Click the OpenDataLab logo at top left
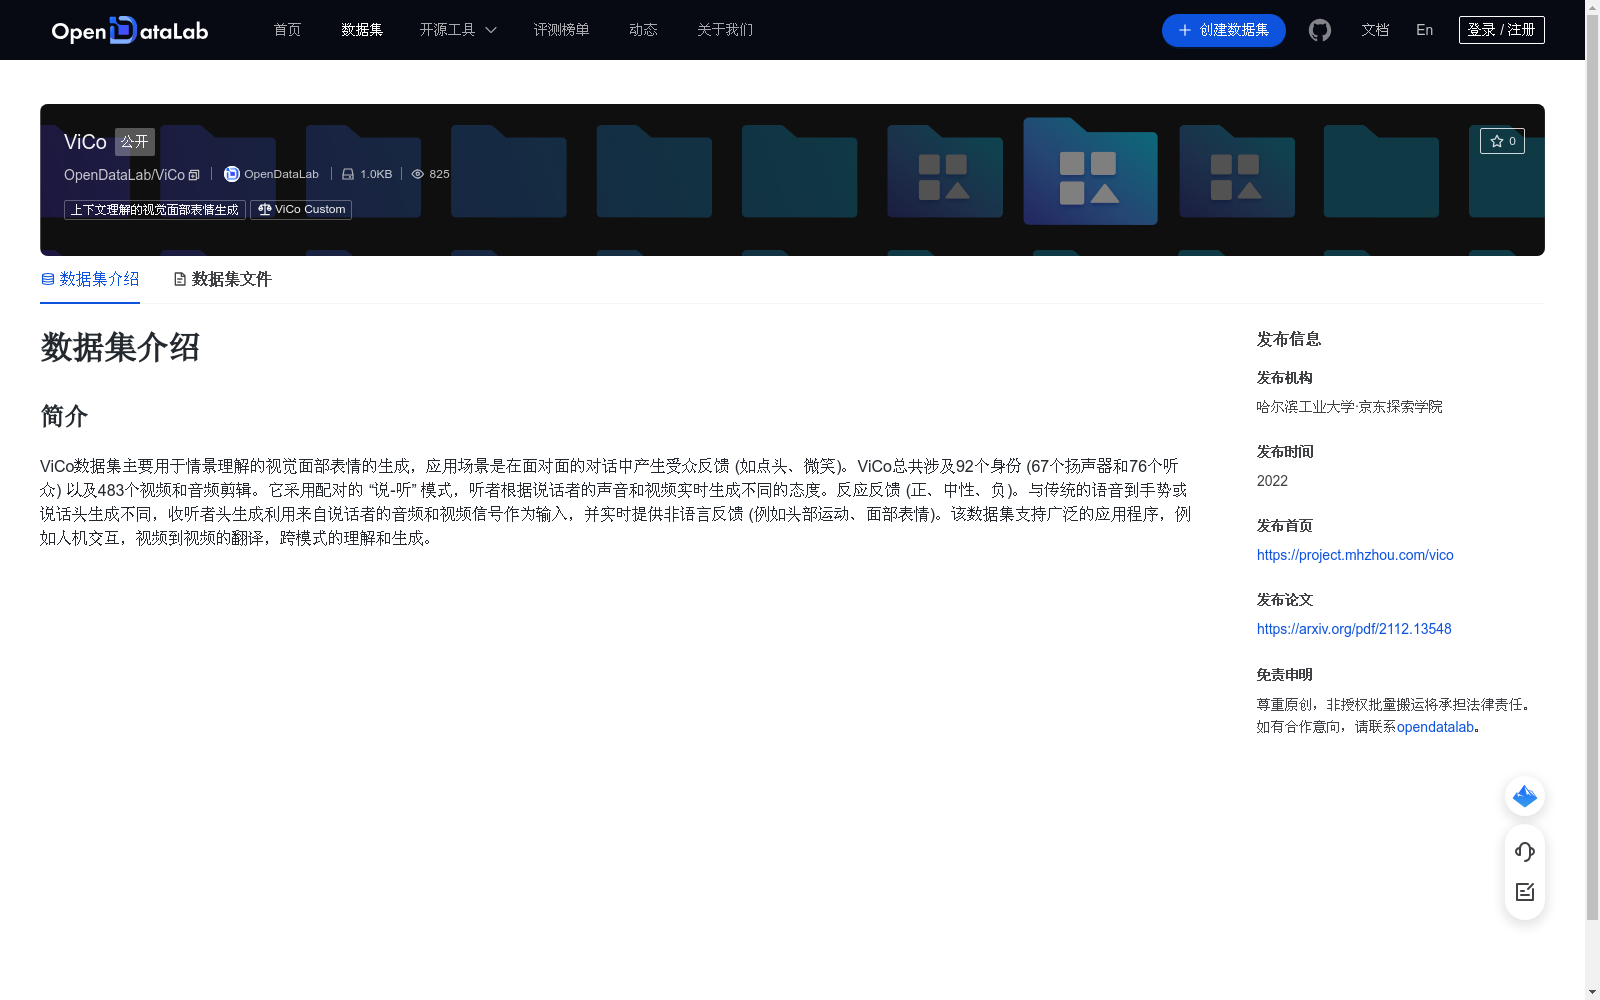The image size is (1600, 1000). point(128,30)
